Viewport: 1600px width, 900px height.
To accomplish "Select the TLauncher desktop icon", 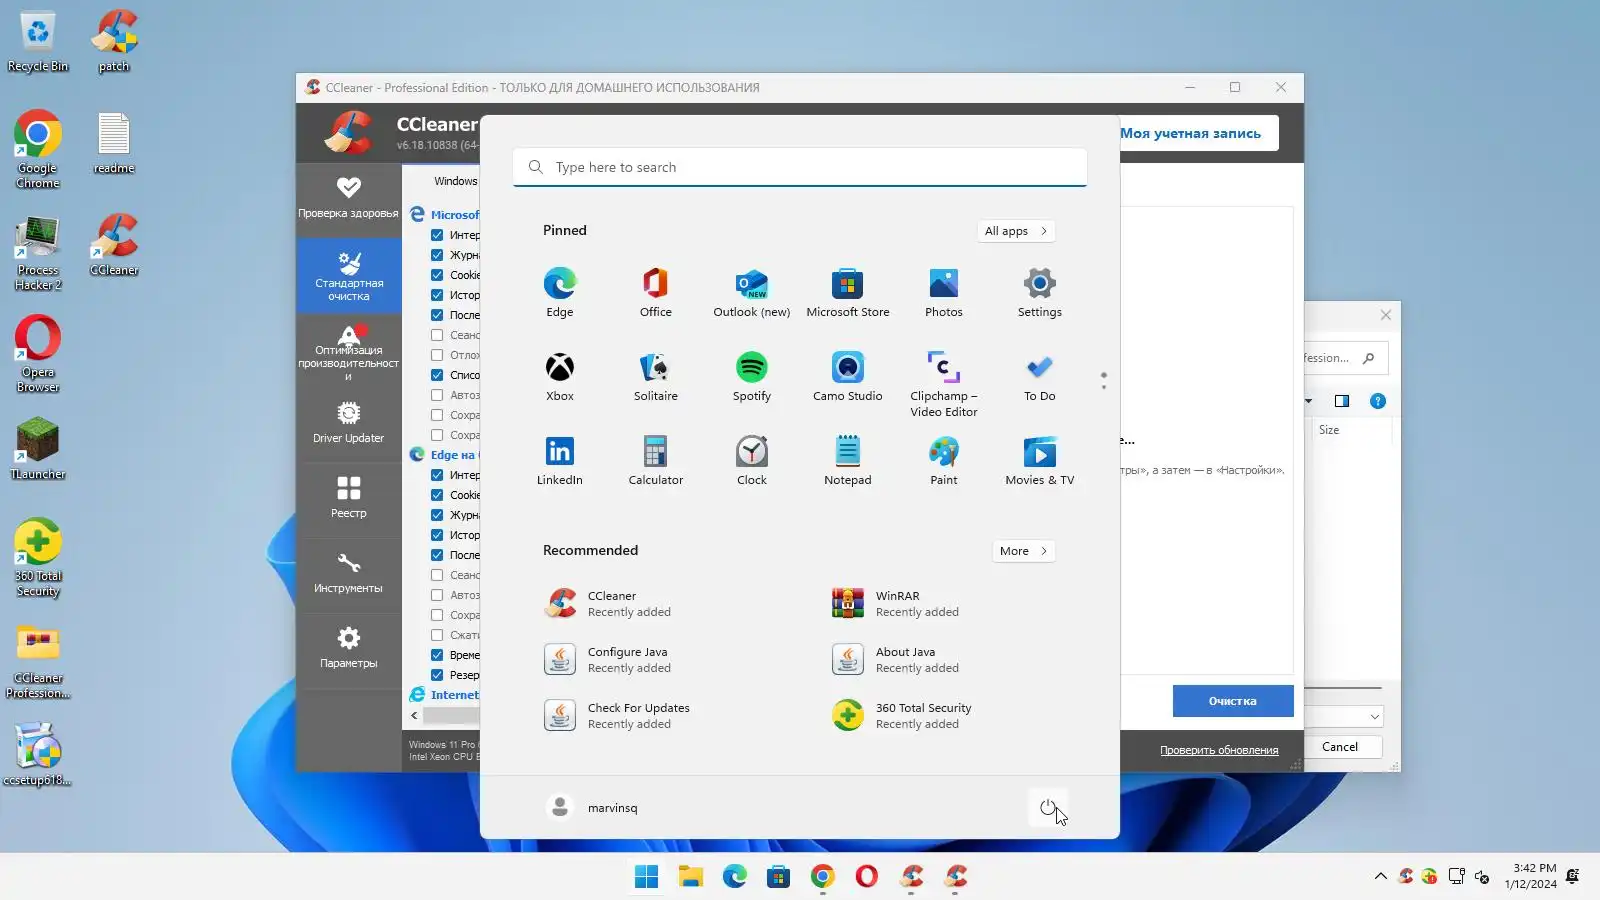I will tap(38, 449).
